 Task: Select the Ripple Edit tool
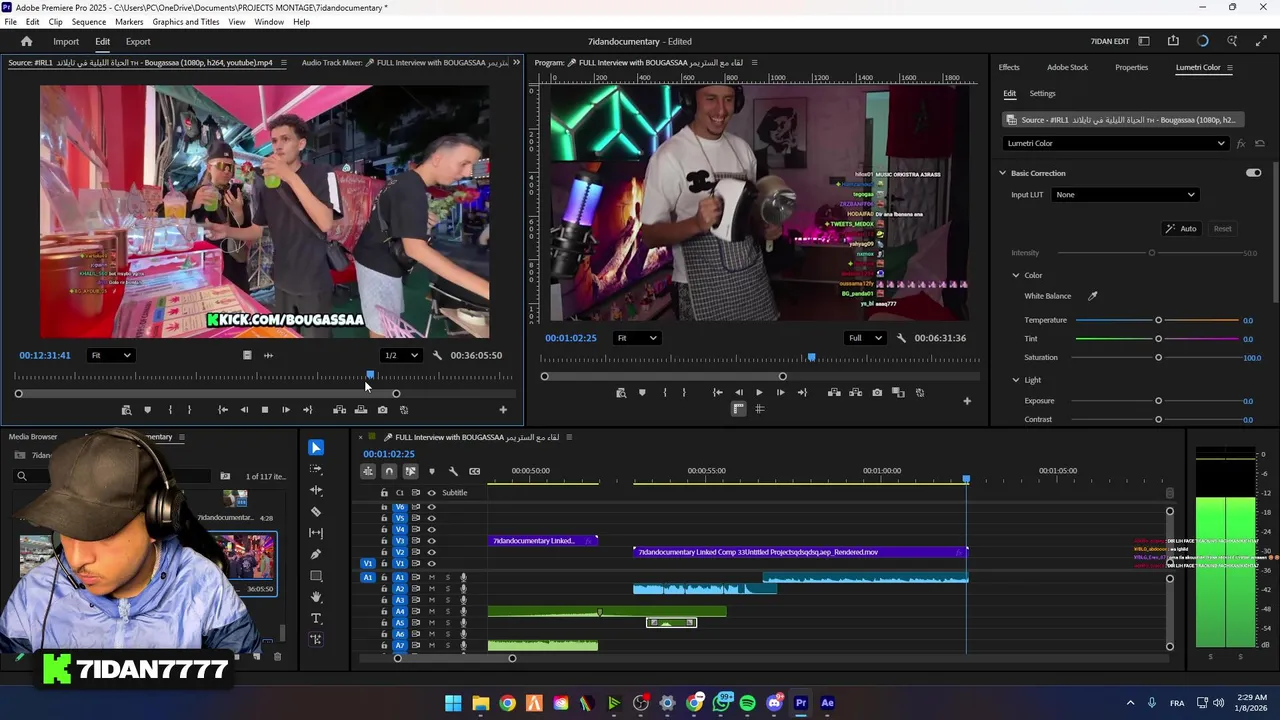(x=316, y=490)
